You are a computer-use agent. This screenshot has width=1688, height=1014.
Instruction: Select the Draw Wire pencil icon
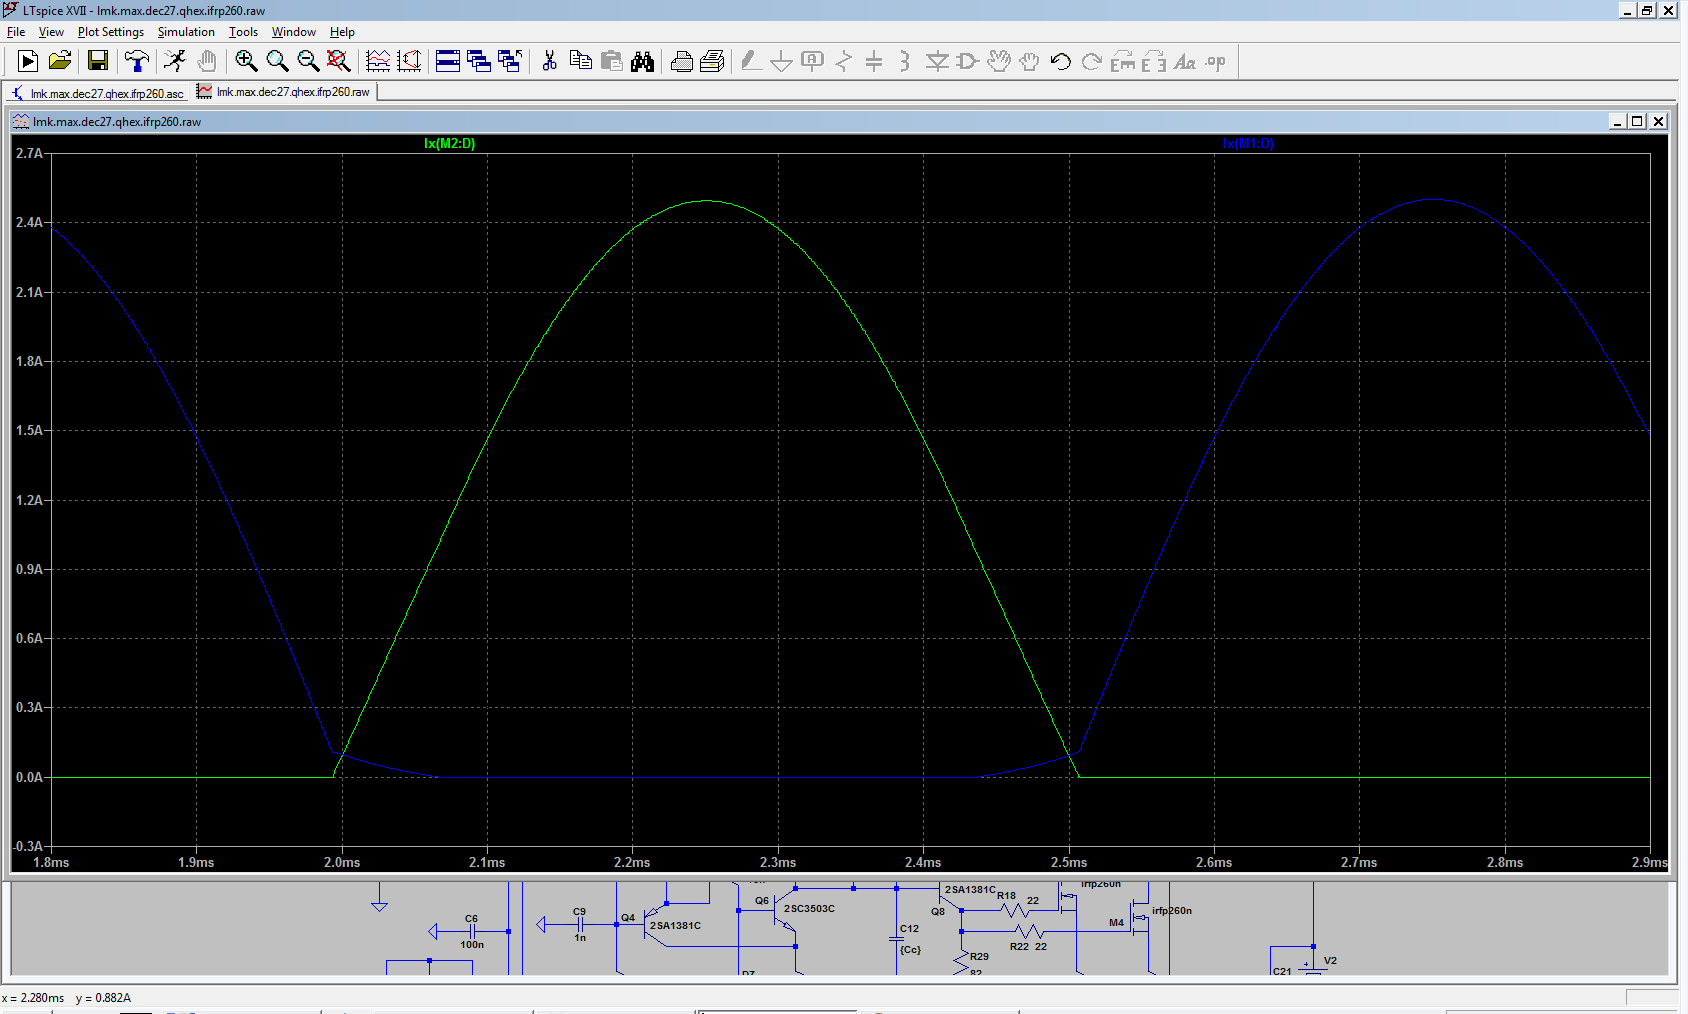point(751,62)
